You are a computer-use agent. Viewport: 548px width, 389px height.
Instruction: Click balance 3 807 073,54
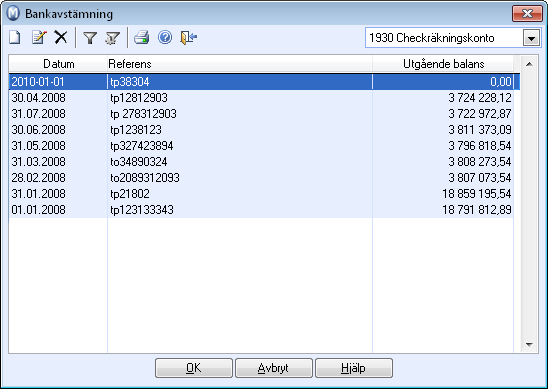480,178
